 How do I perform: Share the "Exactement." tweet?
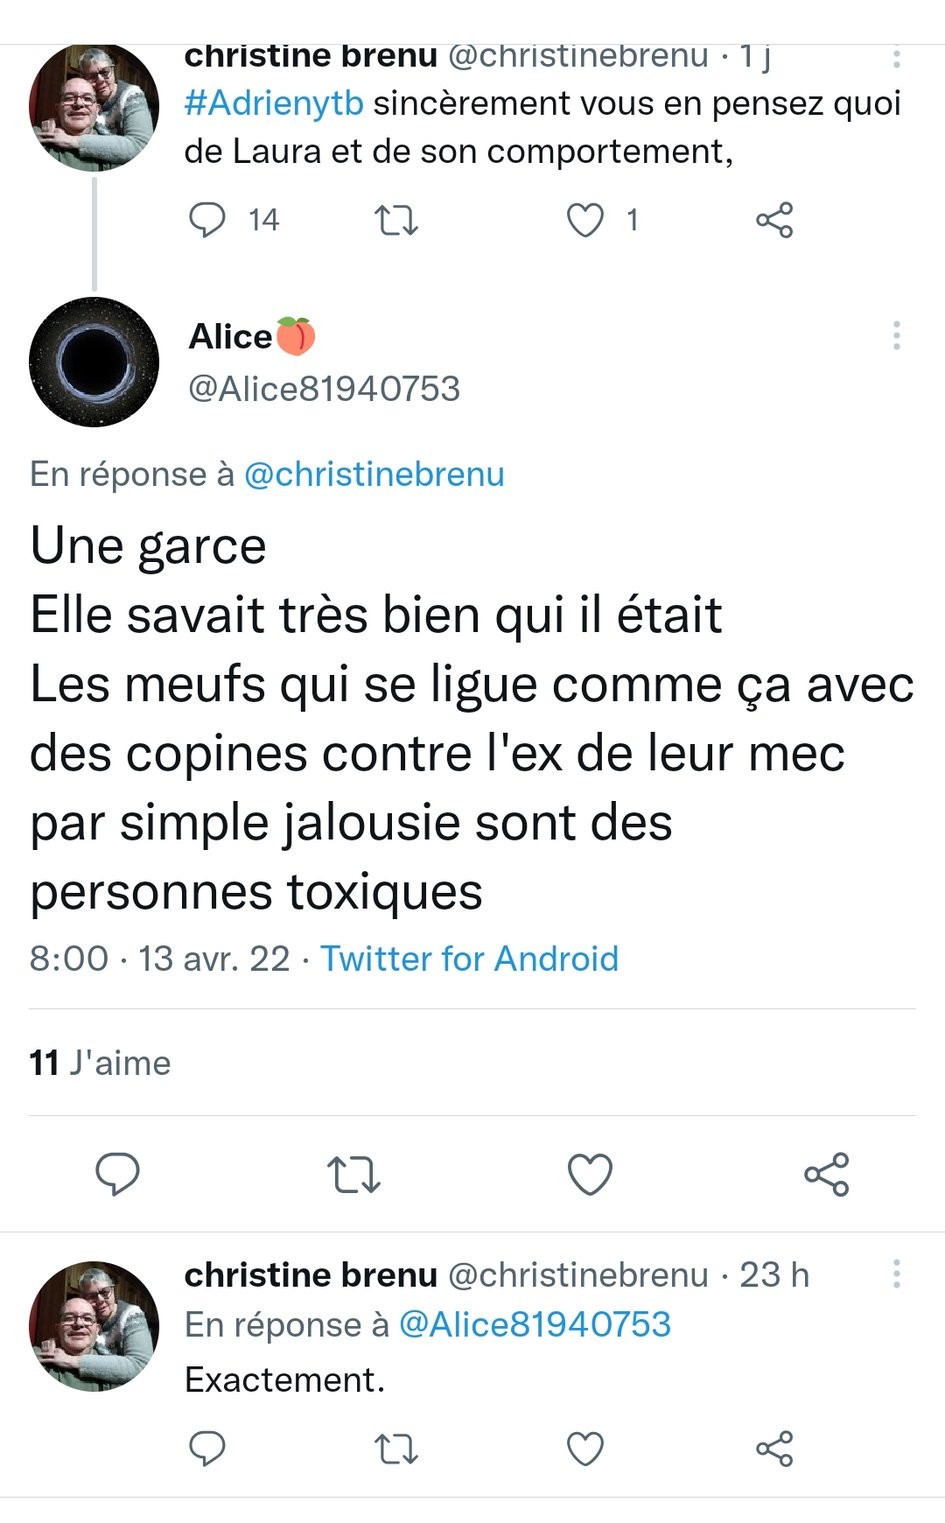pyautogui.click(x=774, y=1448)
